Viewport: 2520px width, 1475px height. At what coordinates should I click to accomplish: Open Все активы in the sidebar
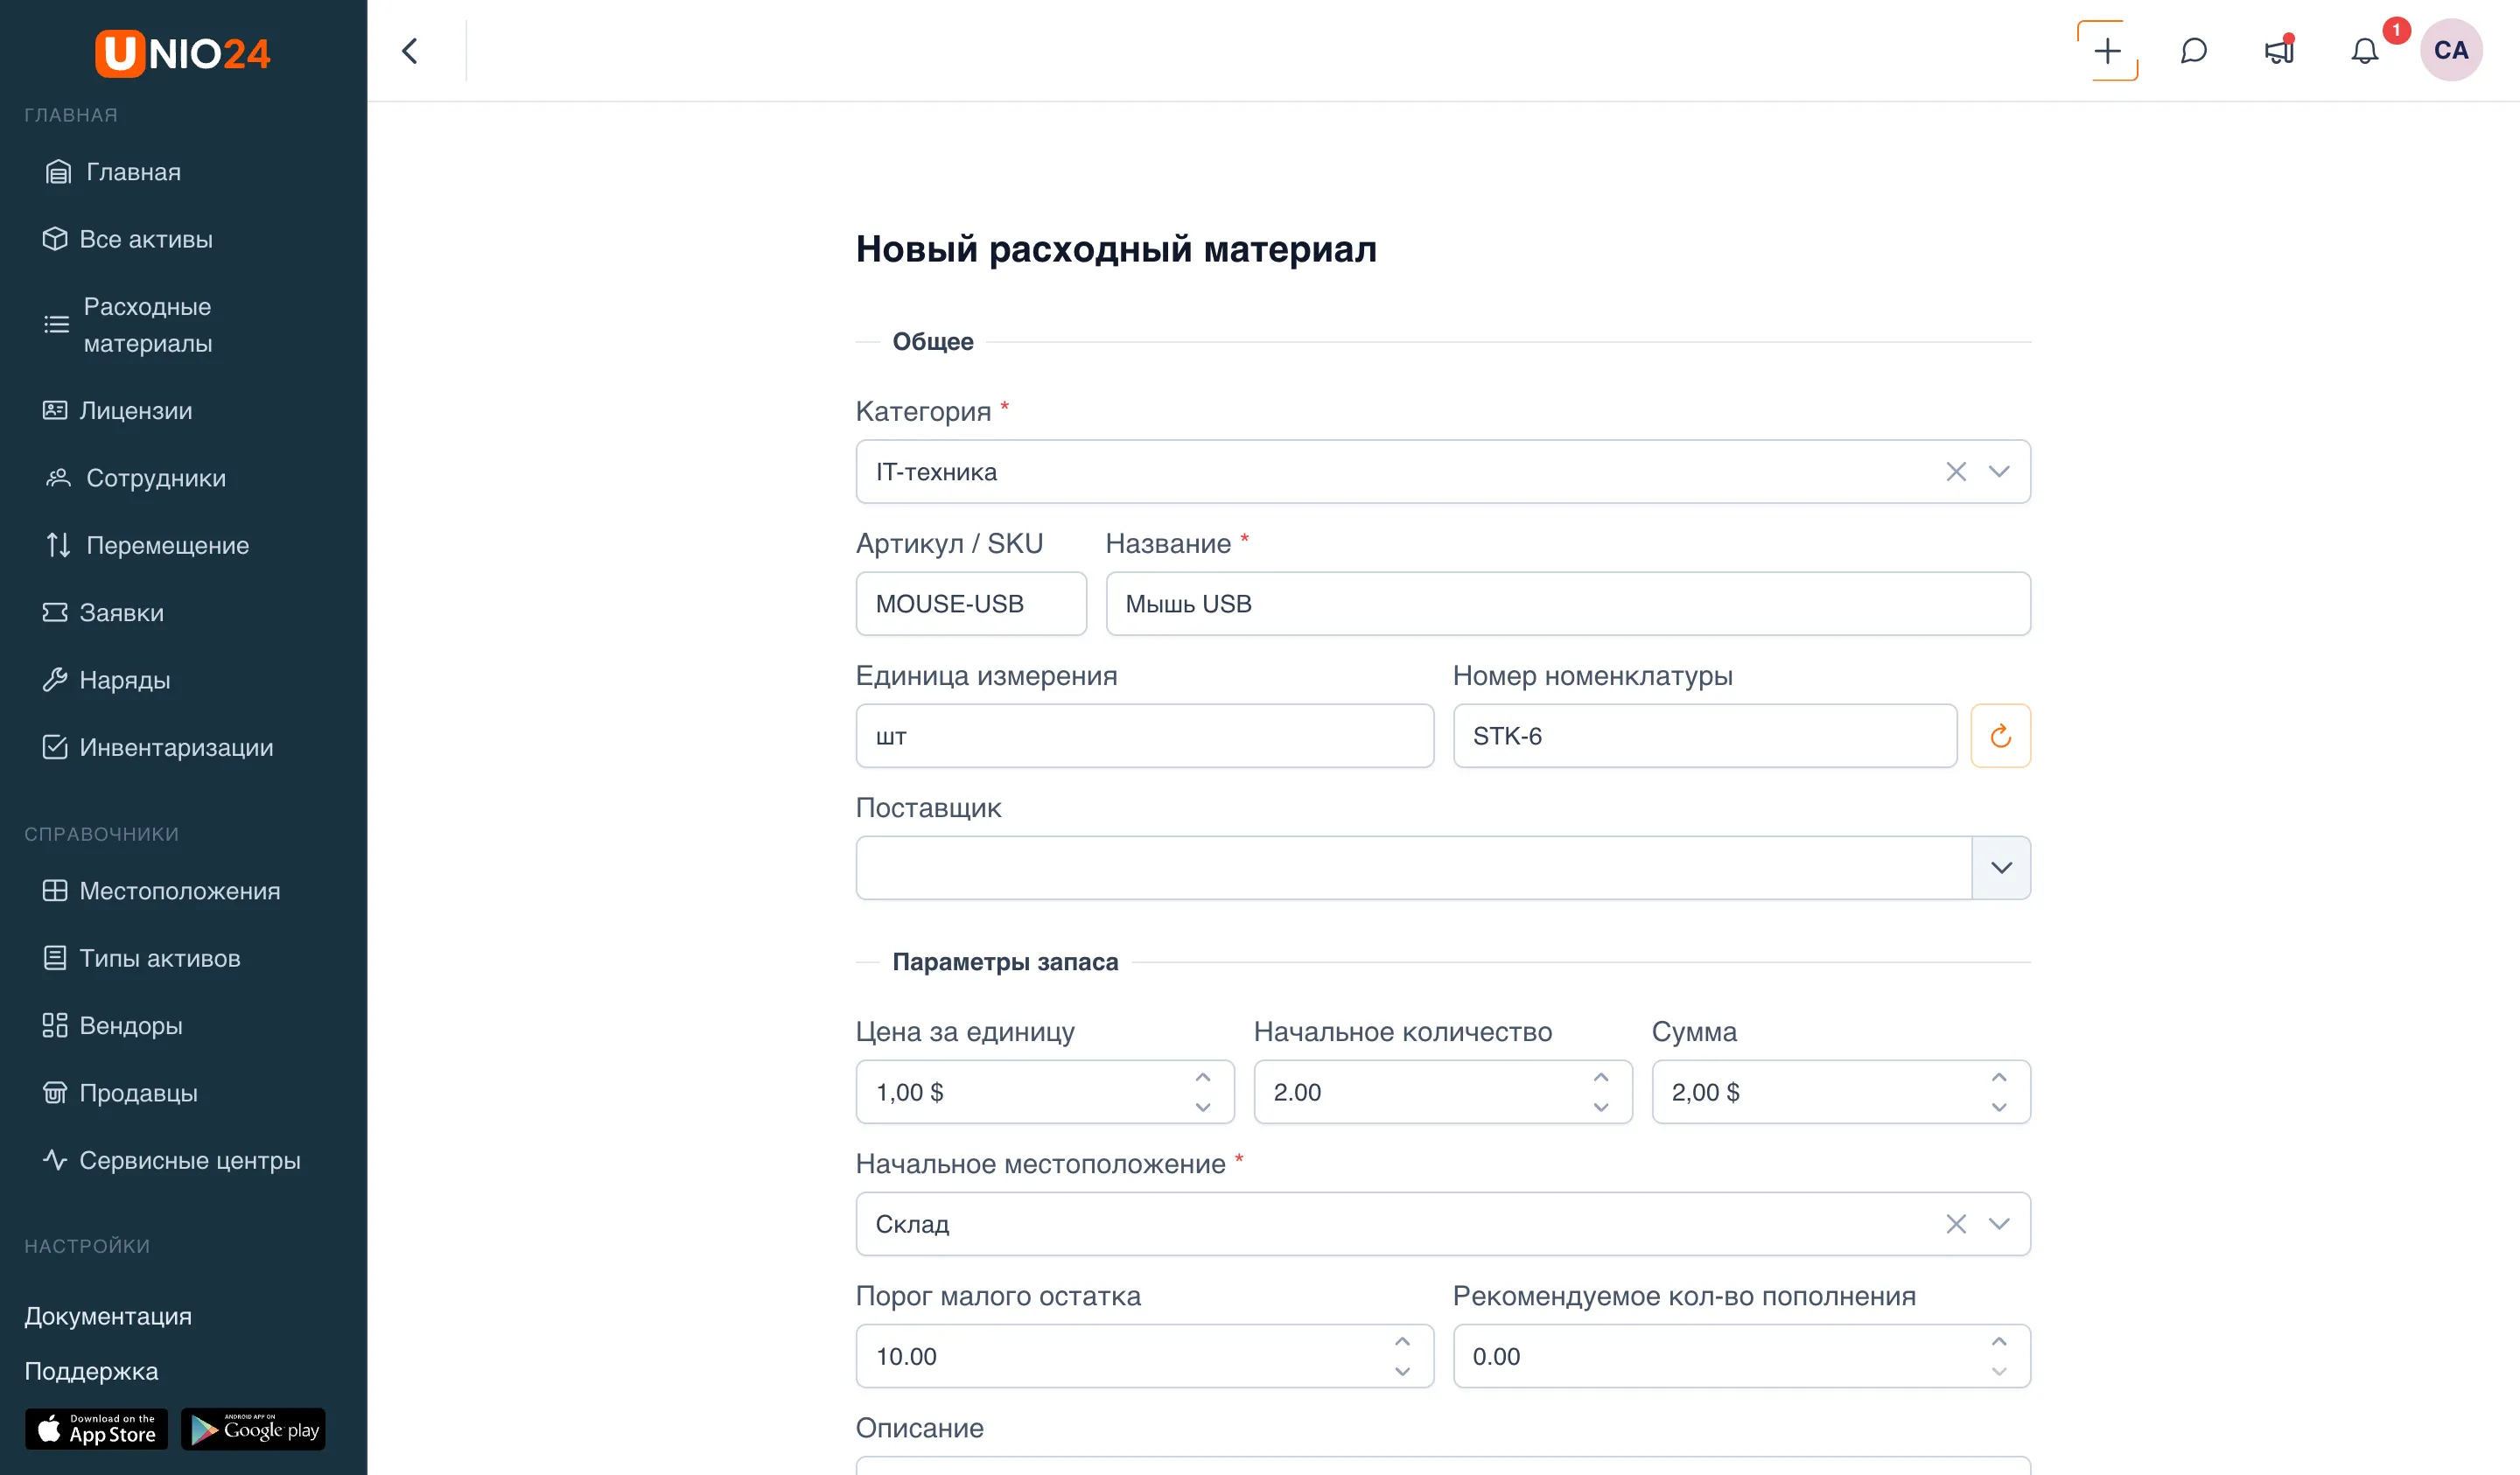point(127,239)
